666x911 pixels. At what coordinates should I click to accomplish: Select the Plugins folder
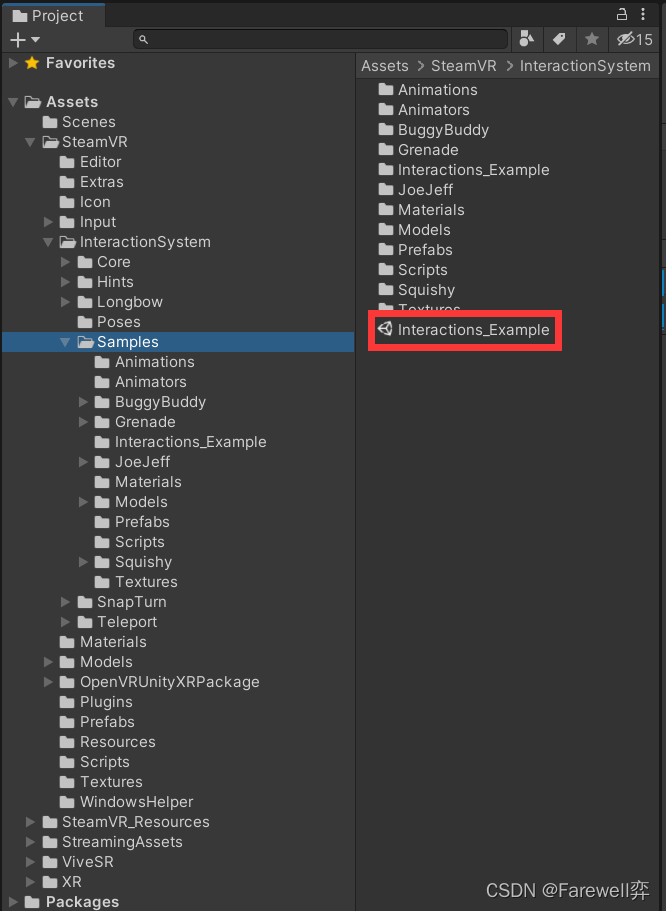(x=96, y=702)
